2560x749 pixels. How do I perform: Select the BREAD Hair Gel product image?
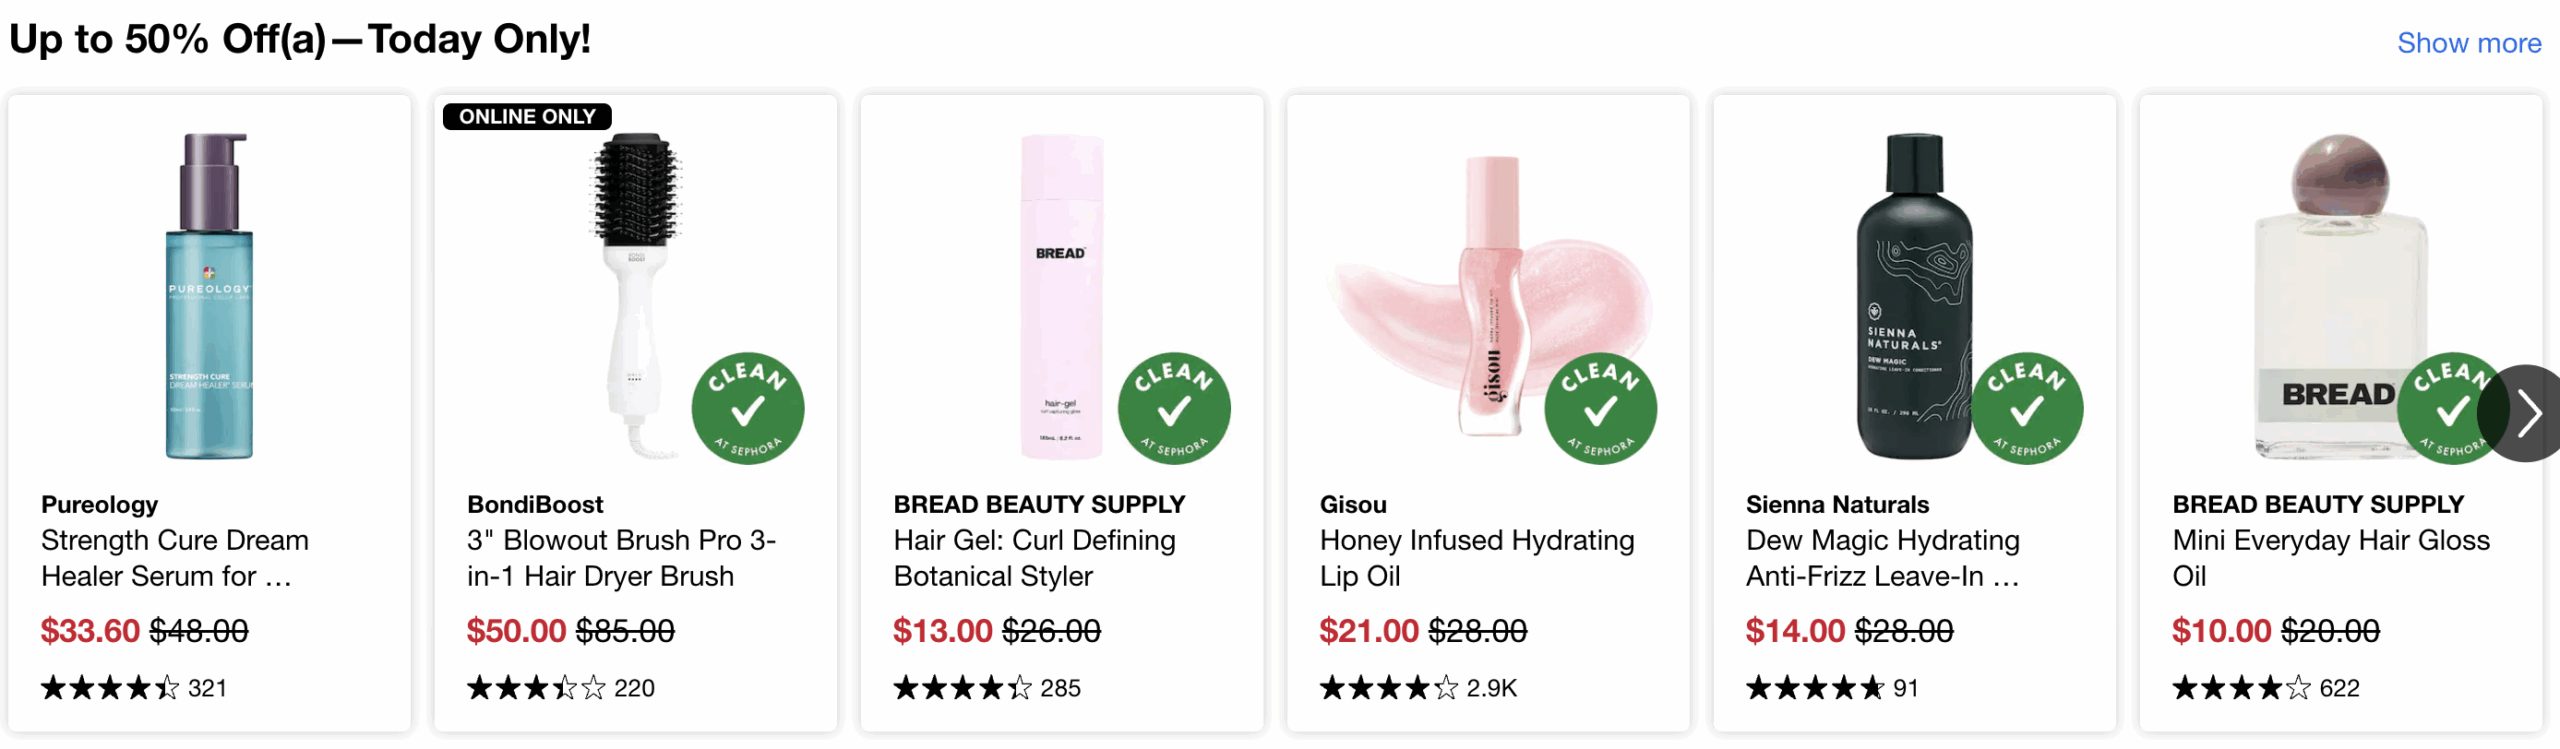1061,295
